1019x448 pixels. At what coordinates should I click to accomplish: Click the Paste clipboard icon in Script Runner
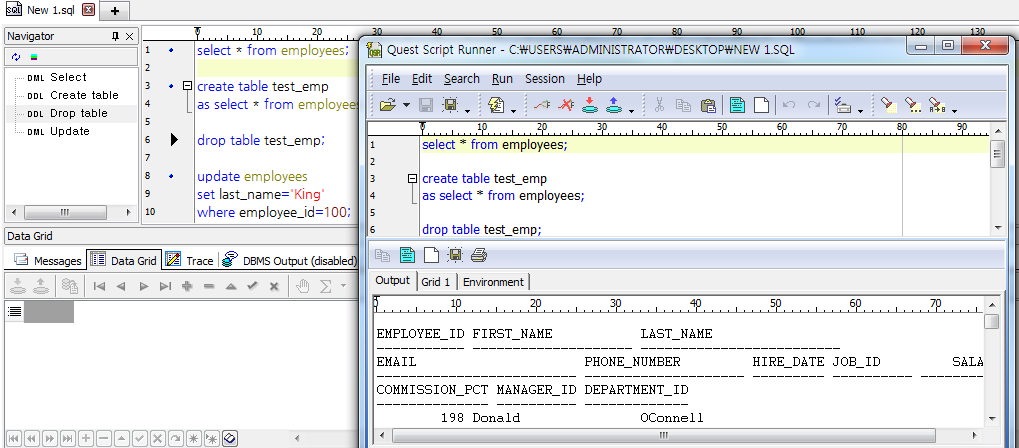pos(708,105)
